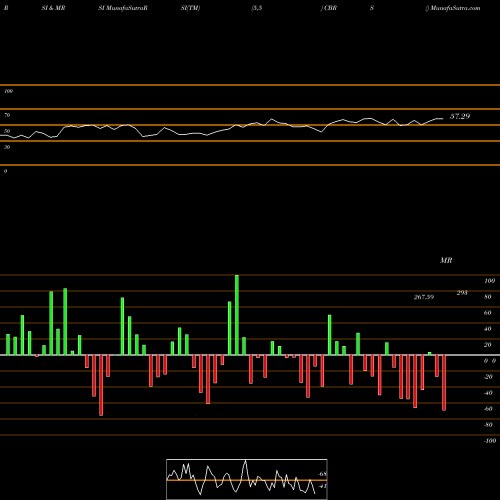Click the RSI 70 level label
Viewport: 500px width, 500px height.
pos(7,115)
